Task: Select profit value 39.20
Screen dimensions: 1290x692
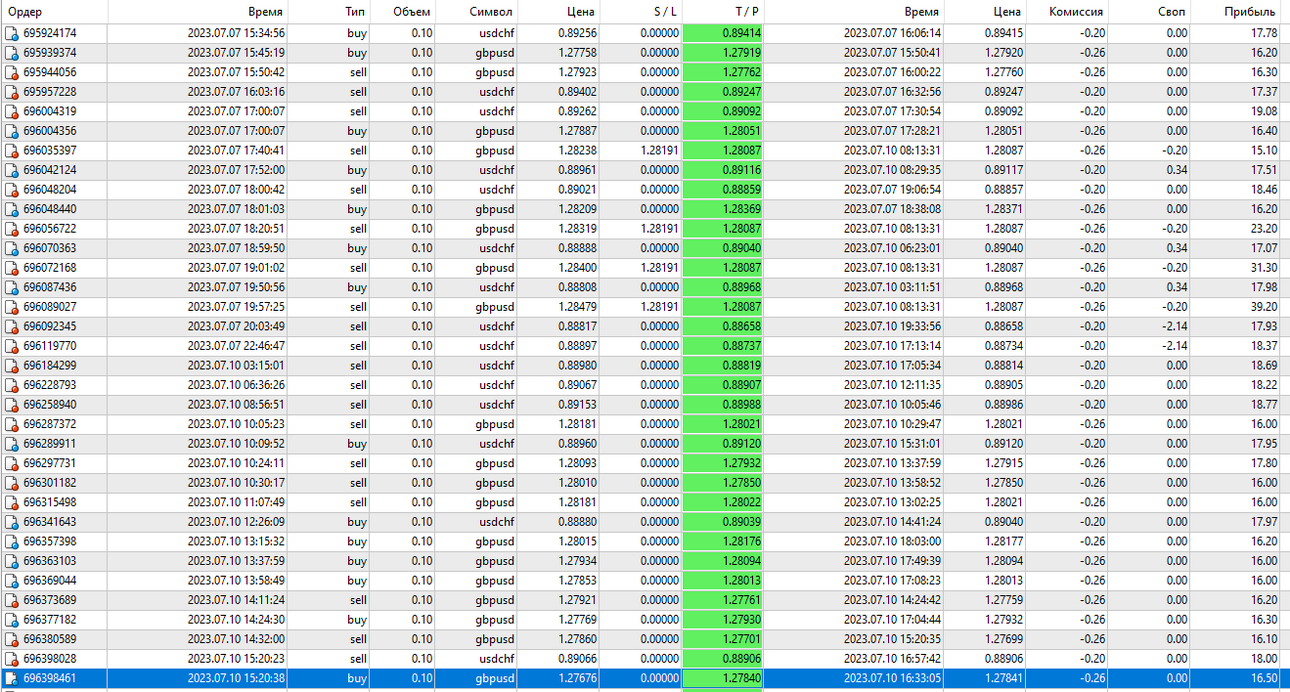Action: click(1263, 307)
